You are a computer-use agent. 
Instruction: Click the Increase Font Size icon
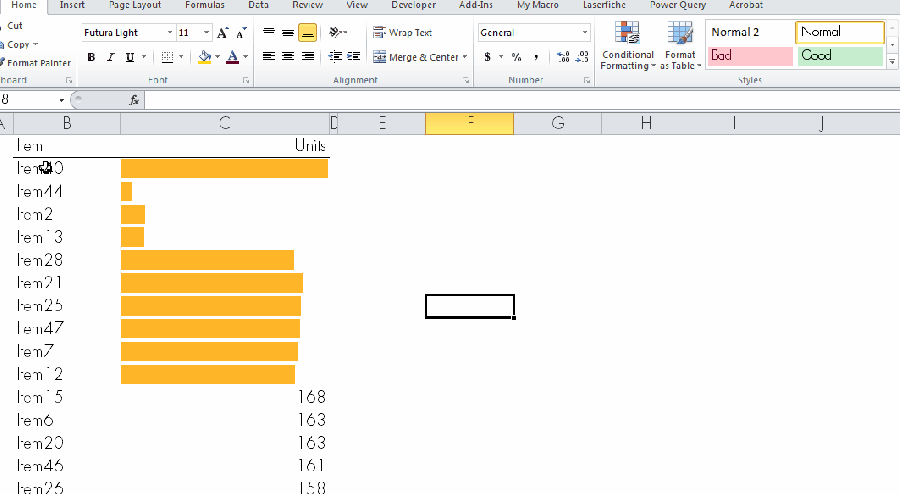pyautogui.click(x=222, y=33)
